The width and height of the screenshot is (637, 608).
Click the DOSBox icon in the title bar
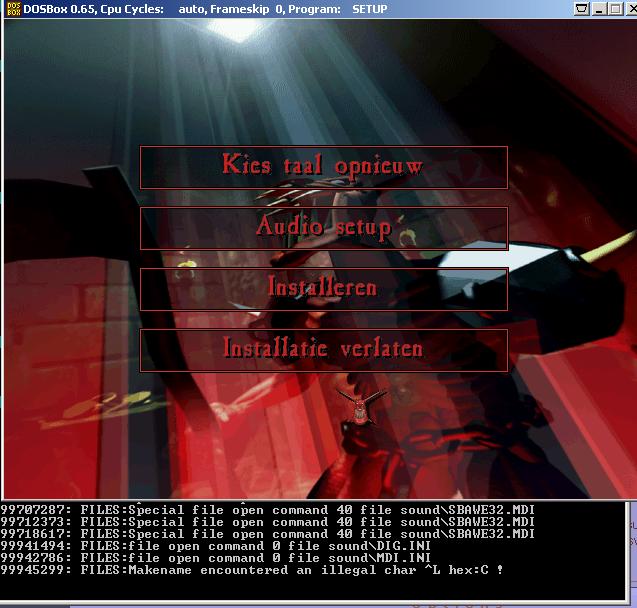pos(11,9)
